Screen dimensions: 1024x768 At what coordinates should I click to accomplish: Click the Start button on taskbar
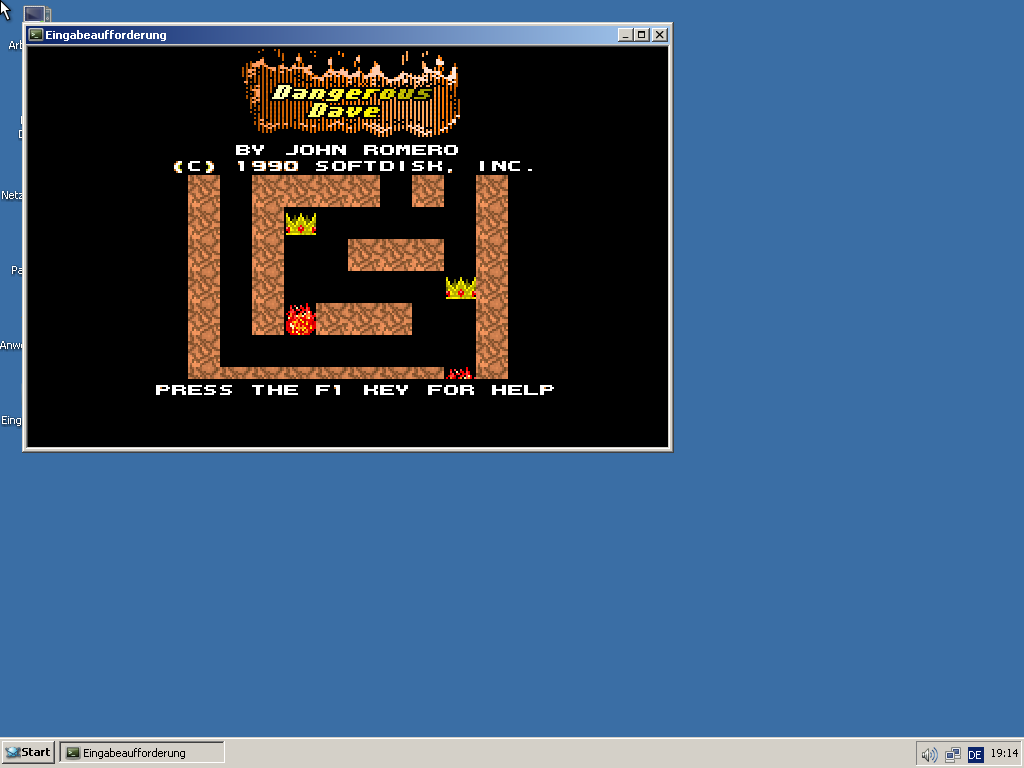click(x=28, y=752)
